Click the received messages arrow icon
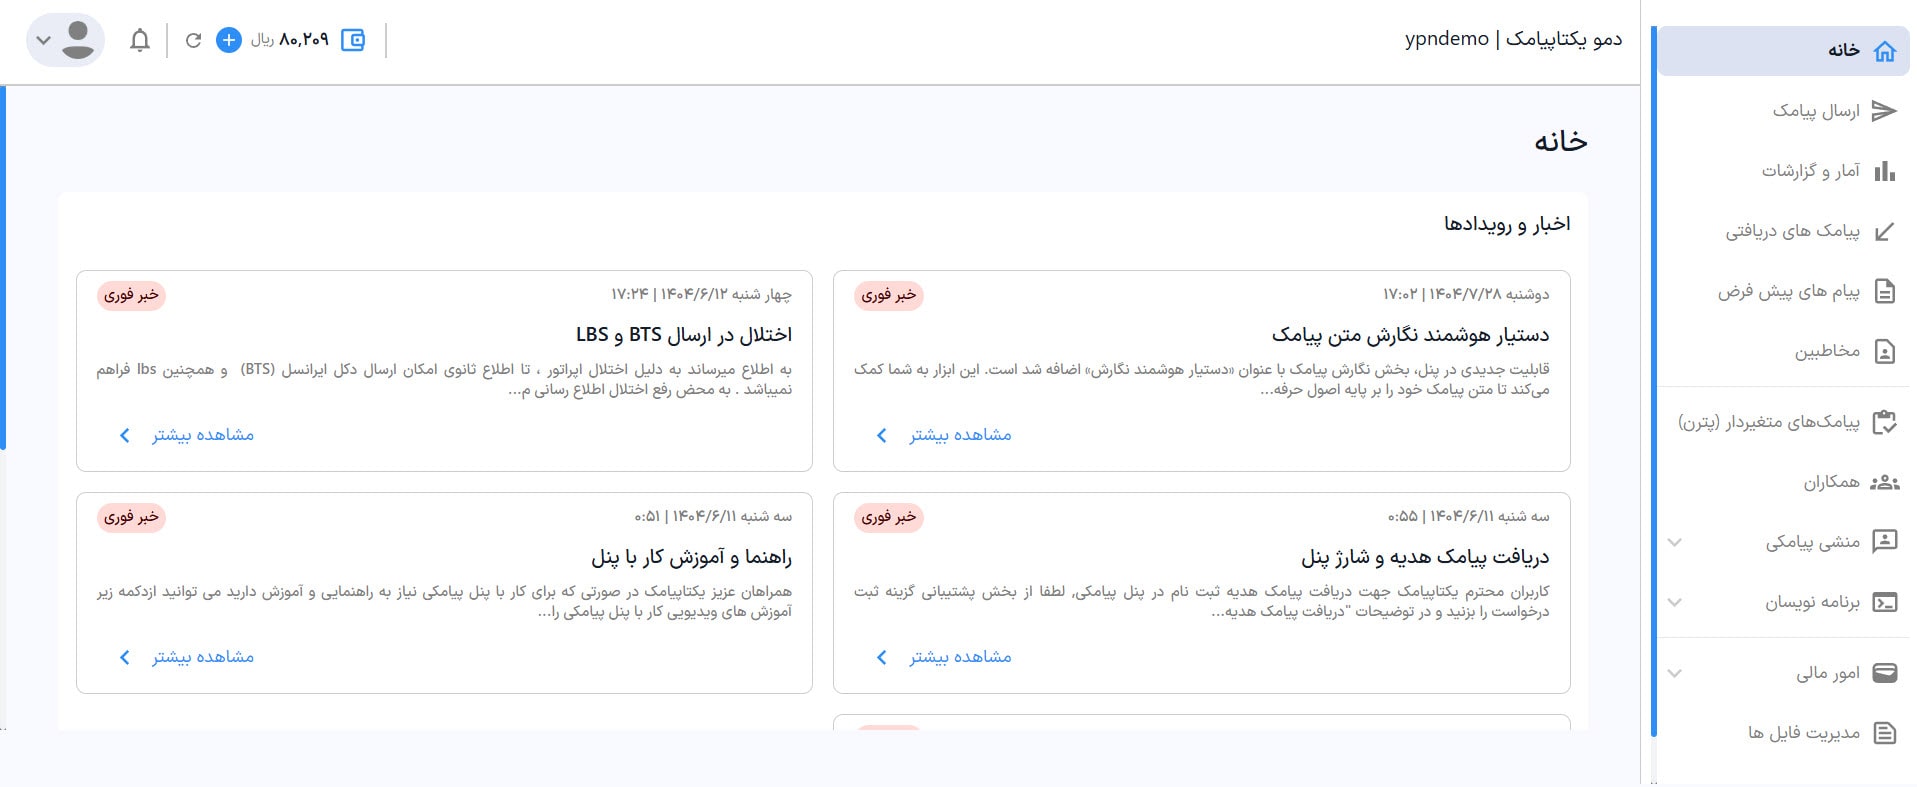1917x787 pixels. pyautogui.click(x=1884, y=232)
